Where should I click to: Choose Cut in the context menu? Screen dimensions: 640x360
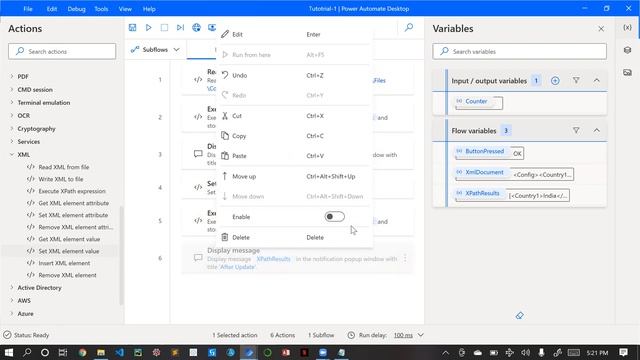coord(295,116)
